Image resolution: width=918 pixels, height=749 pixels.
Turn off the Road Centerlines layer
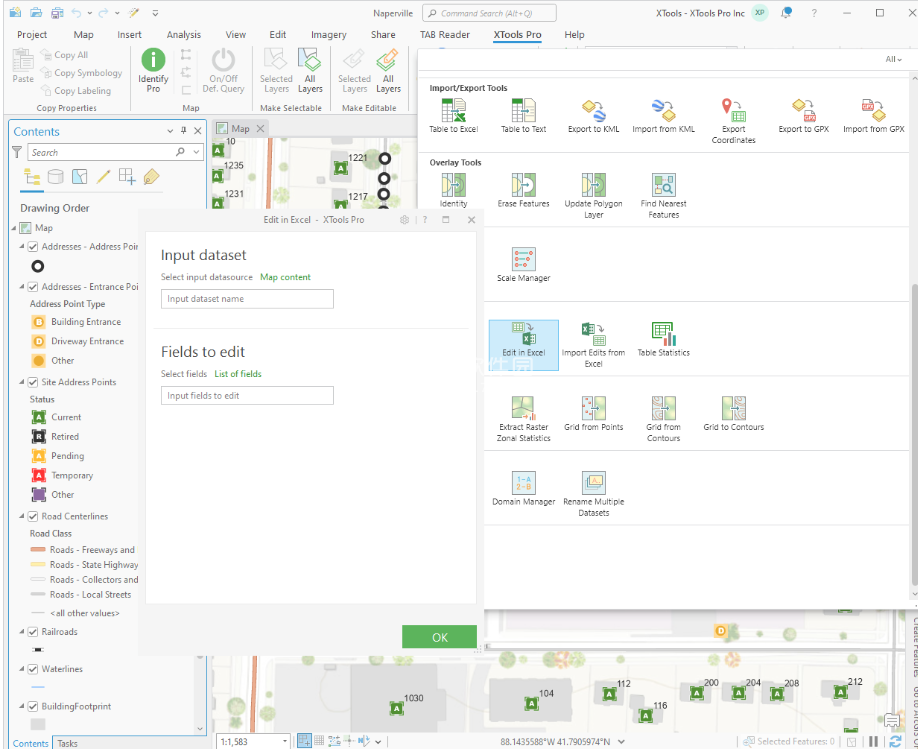coord(33,517)
